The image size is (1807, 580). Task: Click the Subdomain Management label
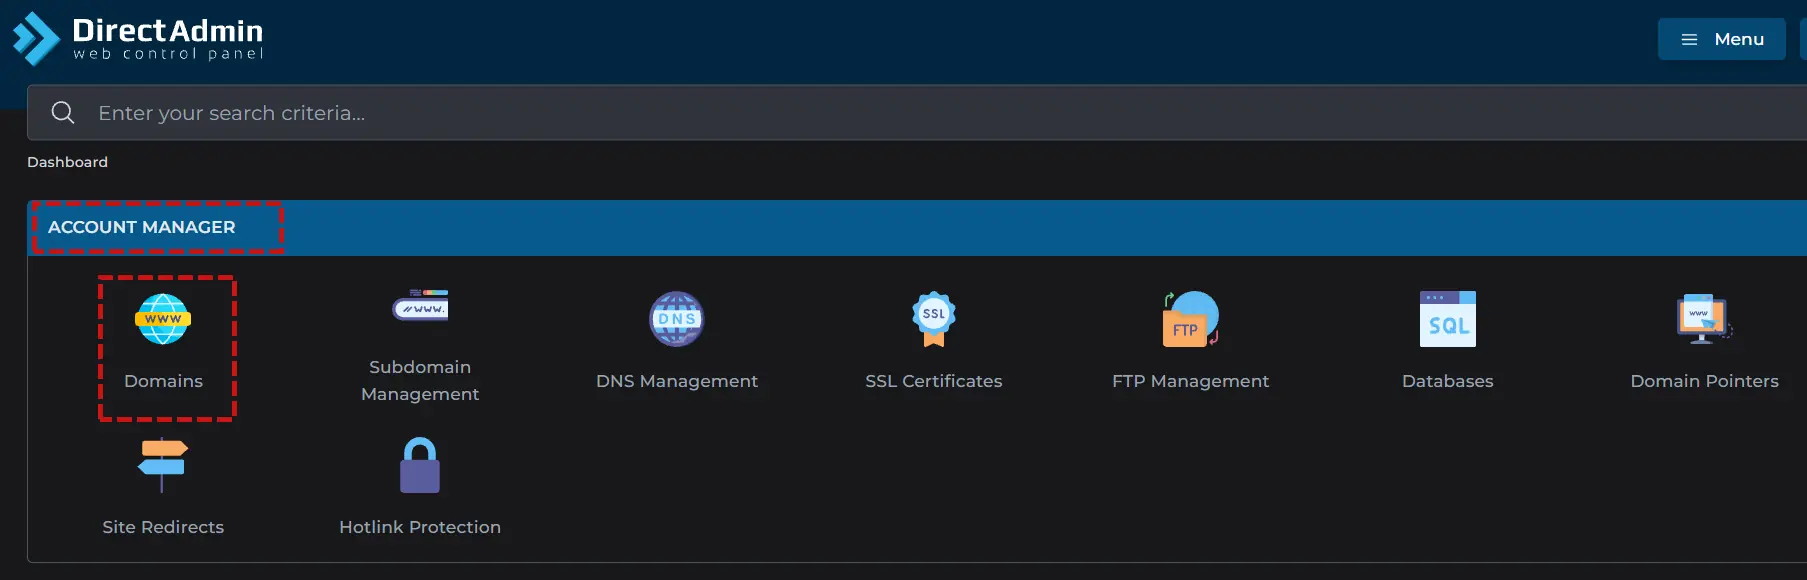point(420,380)
